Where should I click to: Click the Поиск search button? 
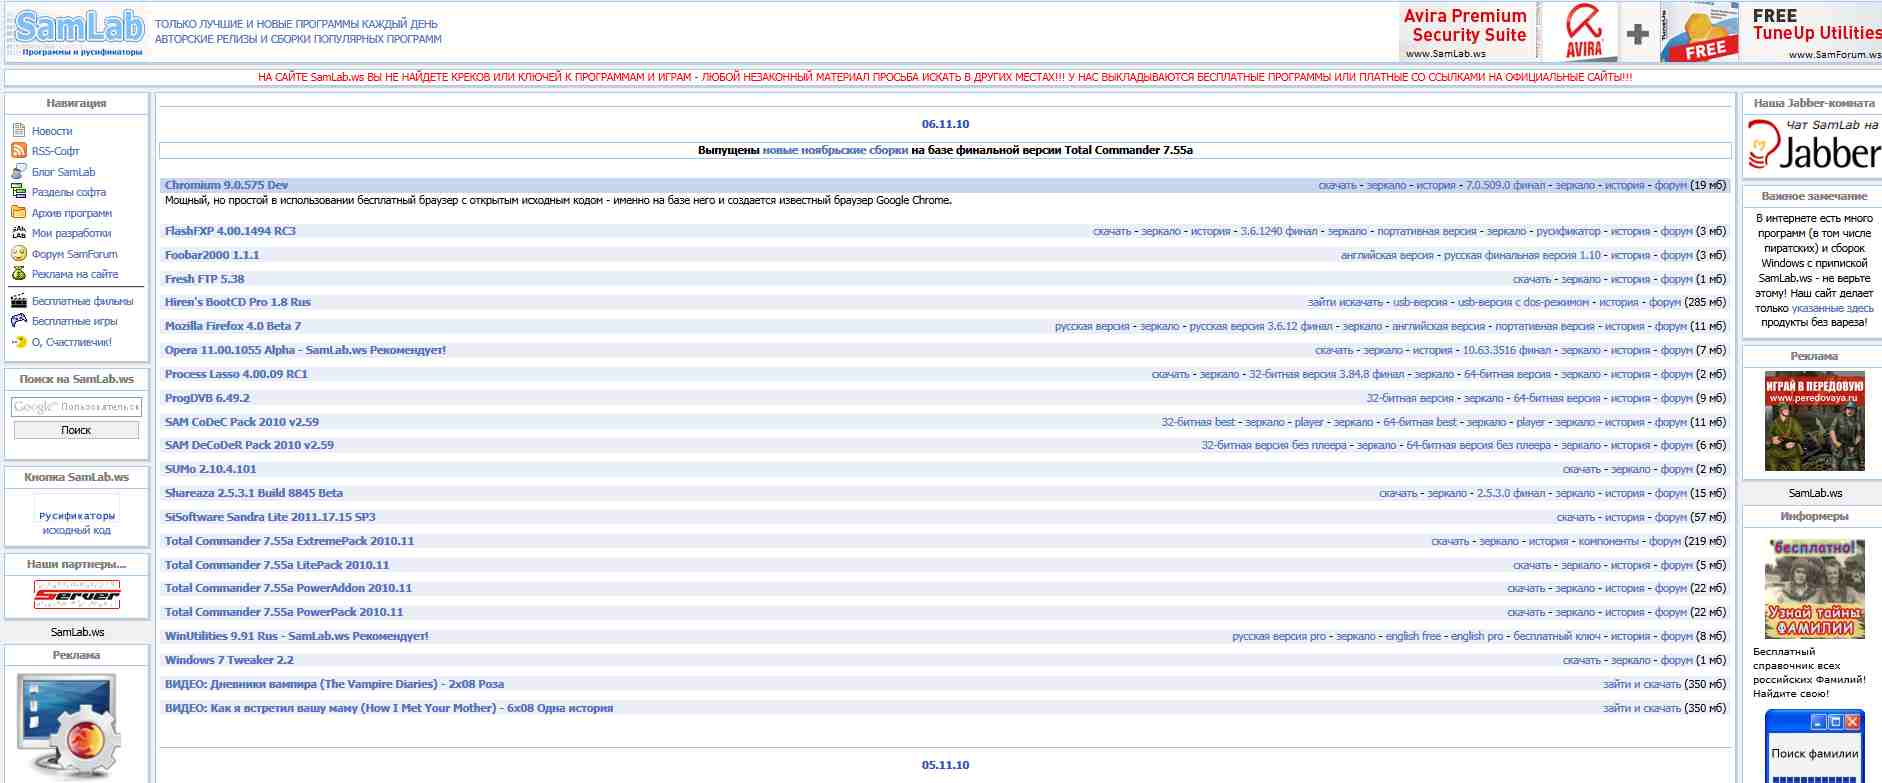[x=76, y=430]
